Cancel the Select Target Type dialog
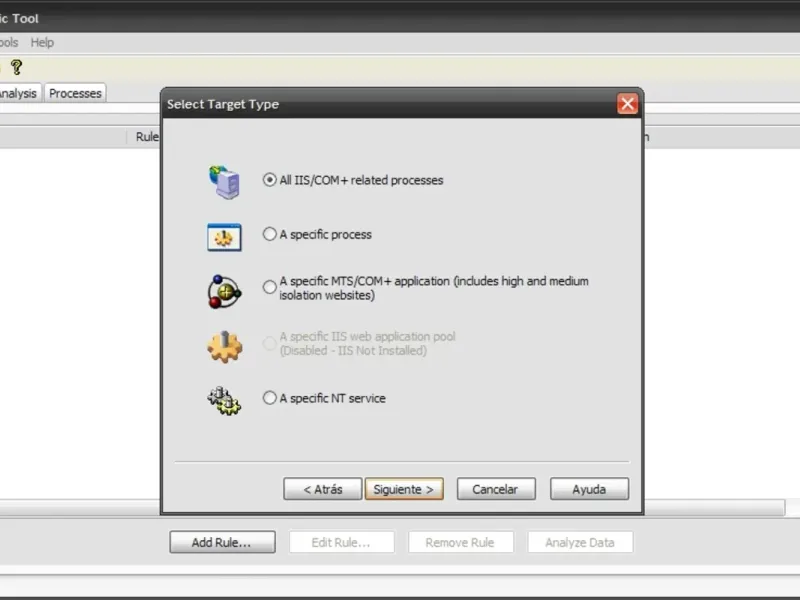800x600 pixels. [x=496, y=489]
